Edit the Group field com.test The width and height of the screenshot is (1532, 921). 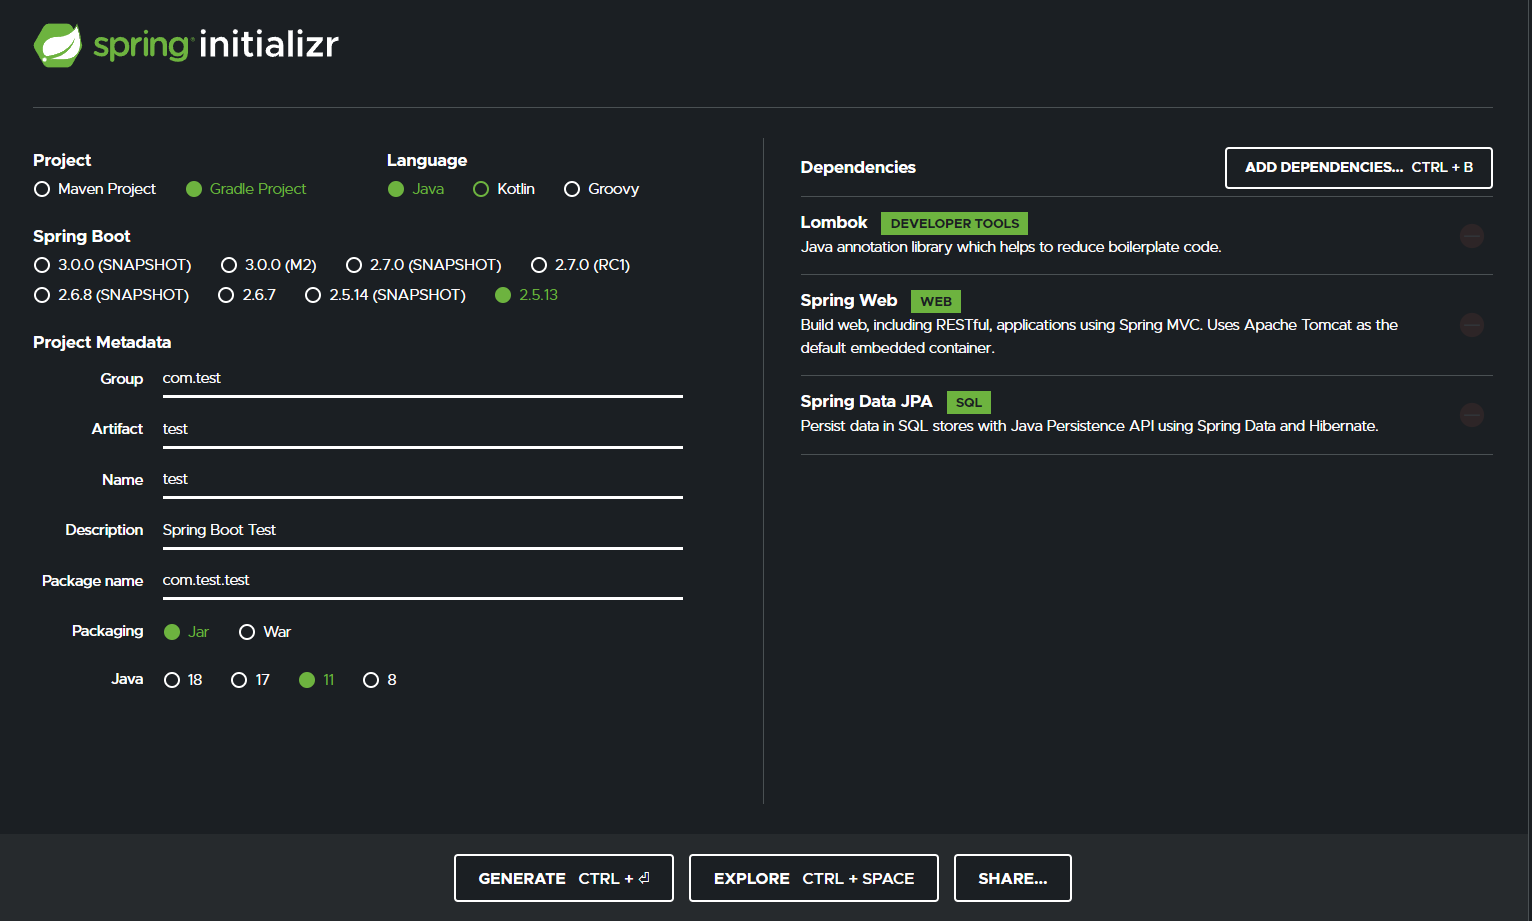tap(423, 379)
